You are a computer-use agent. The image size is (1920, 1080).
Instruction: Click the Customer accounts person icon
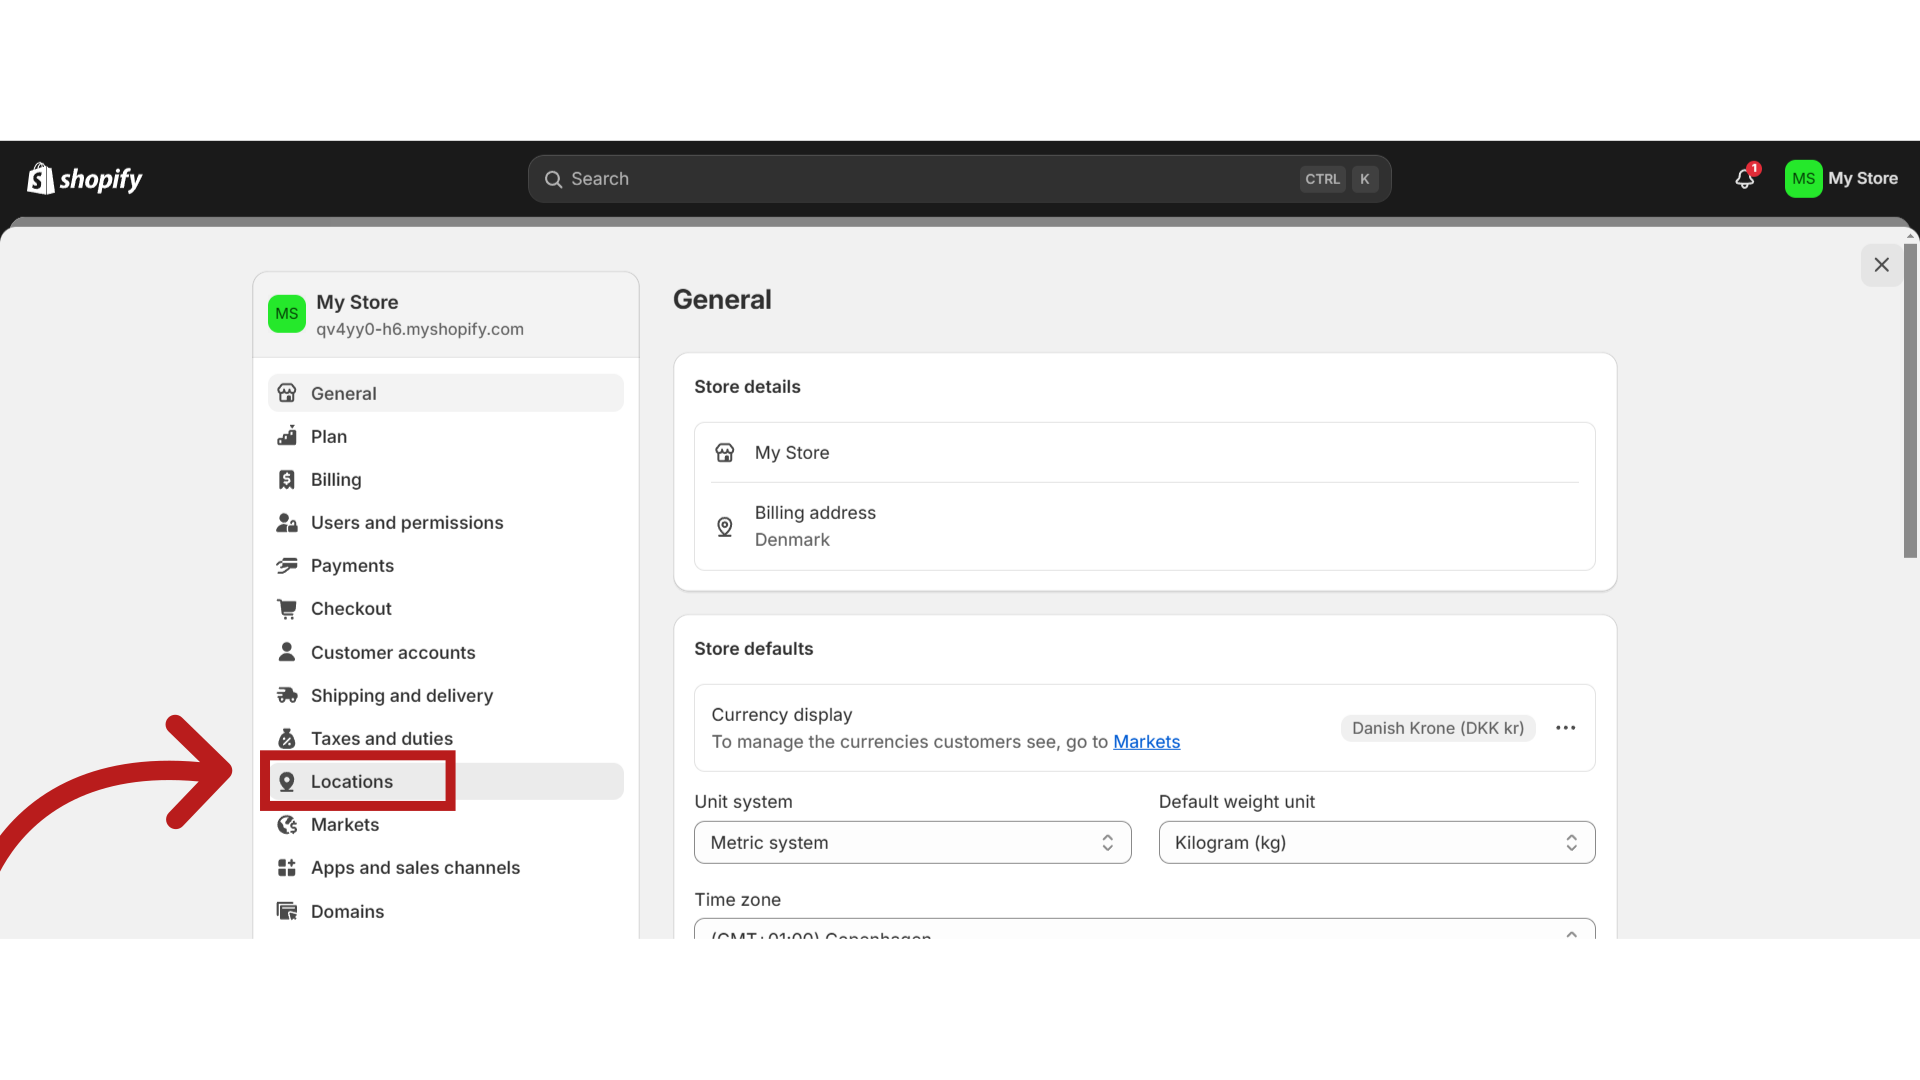click(287, 652)
